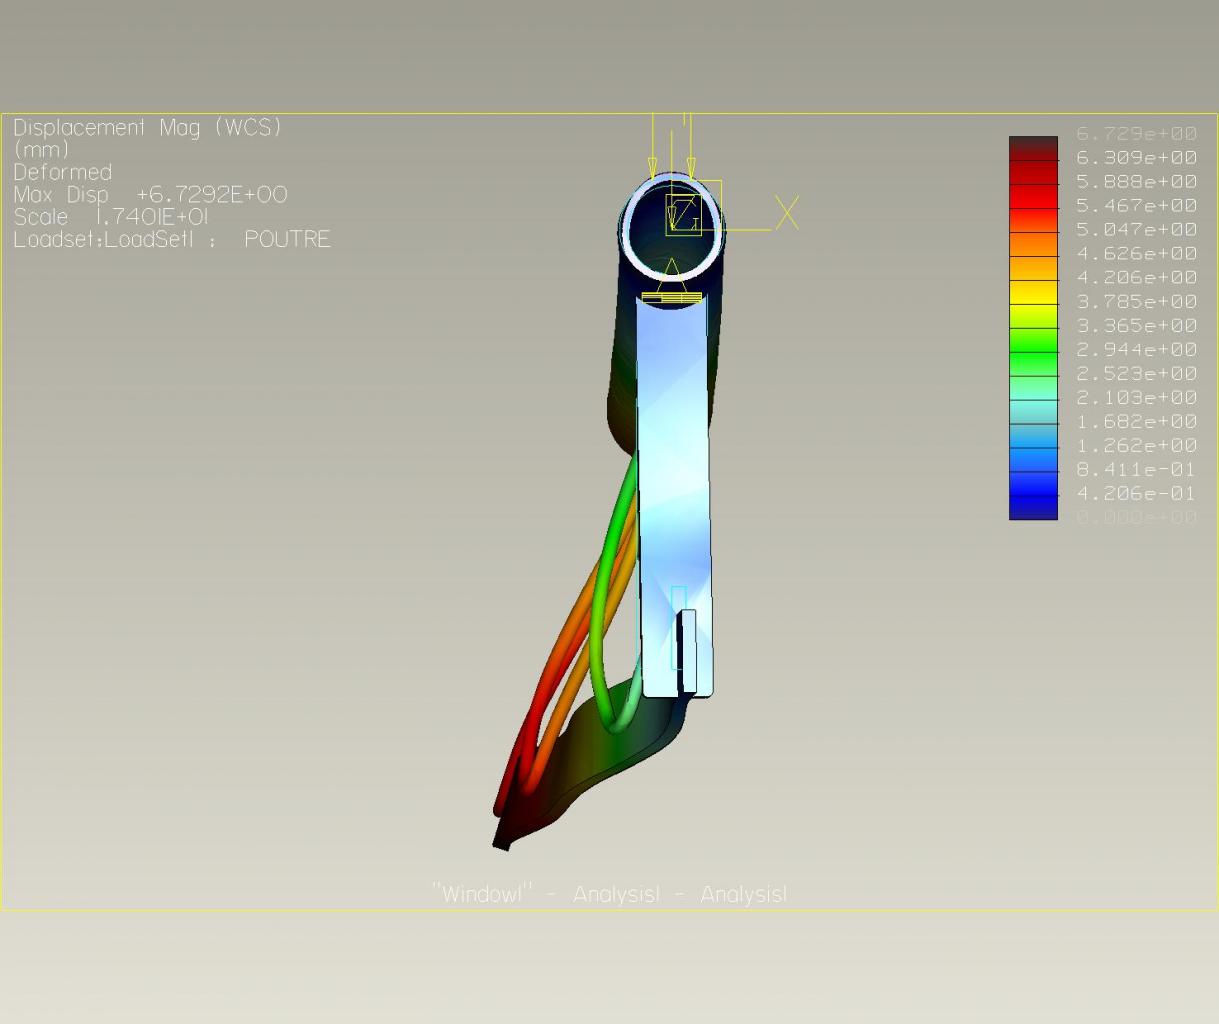Select the WCS coordinate system icon on tube
The image size is (1219, 1024).
click(x=686, y=213)
